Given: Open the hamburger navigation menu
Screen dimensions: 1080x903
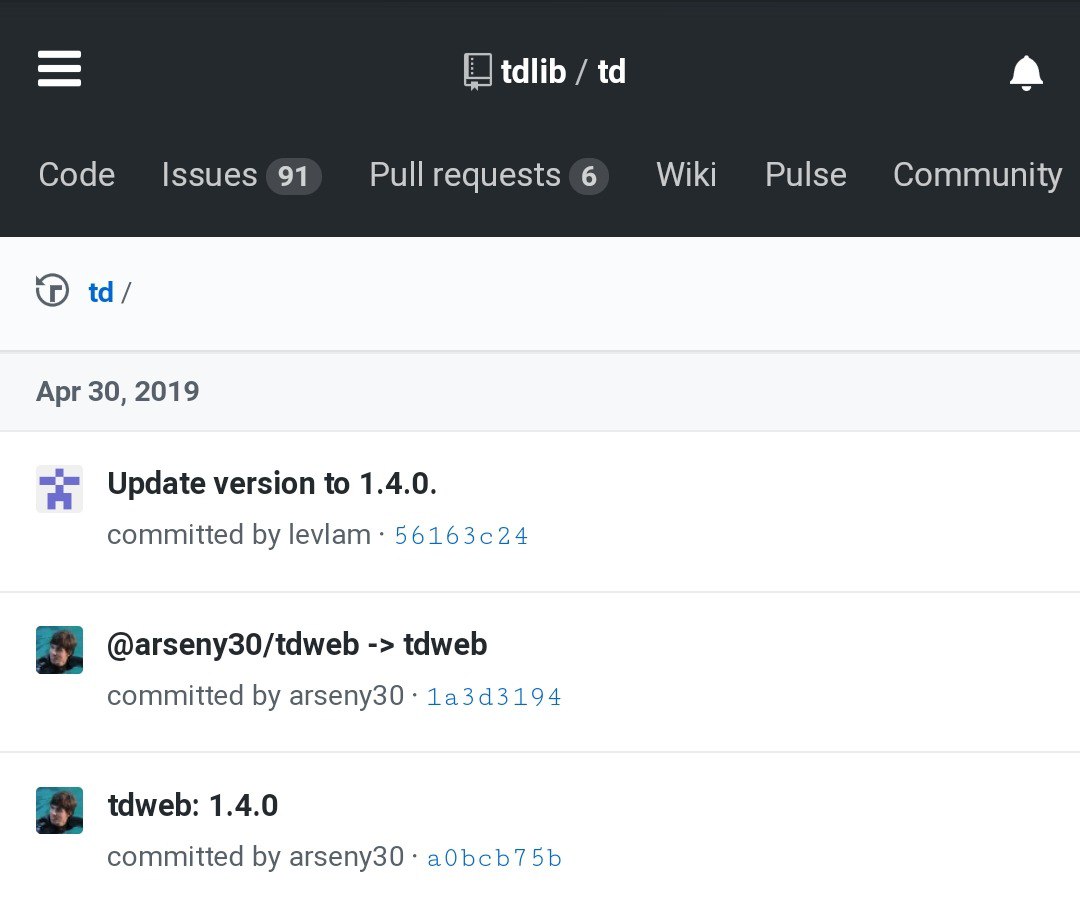Looking at the screenshot, I should 59,70.
